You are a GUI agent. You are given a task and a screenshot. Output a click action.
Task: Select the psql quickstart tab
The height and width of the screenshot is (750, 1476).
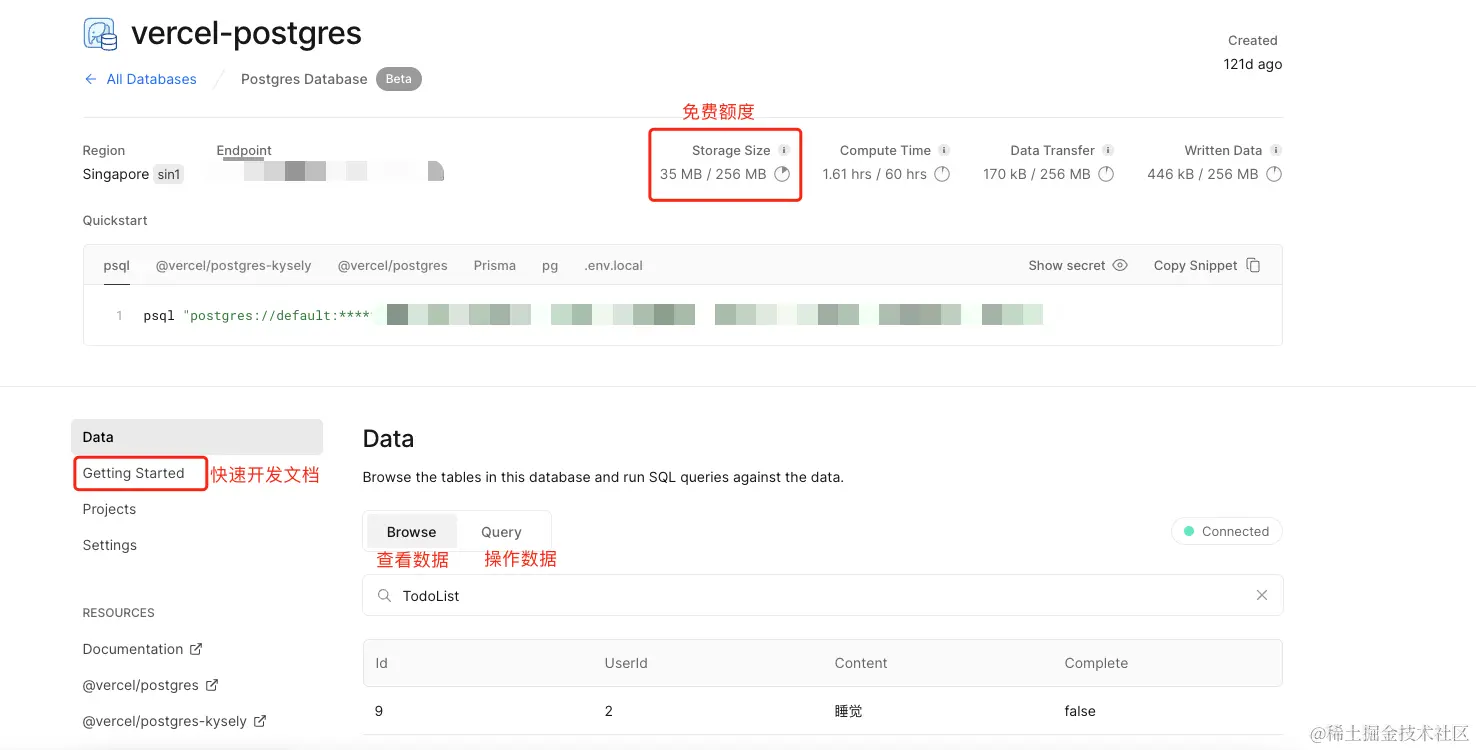tap(117, 265)
